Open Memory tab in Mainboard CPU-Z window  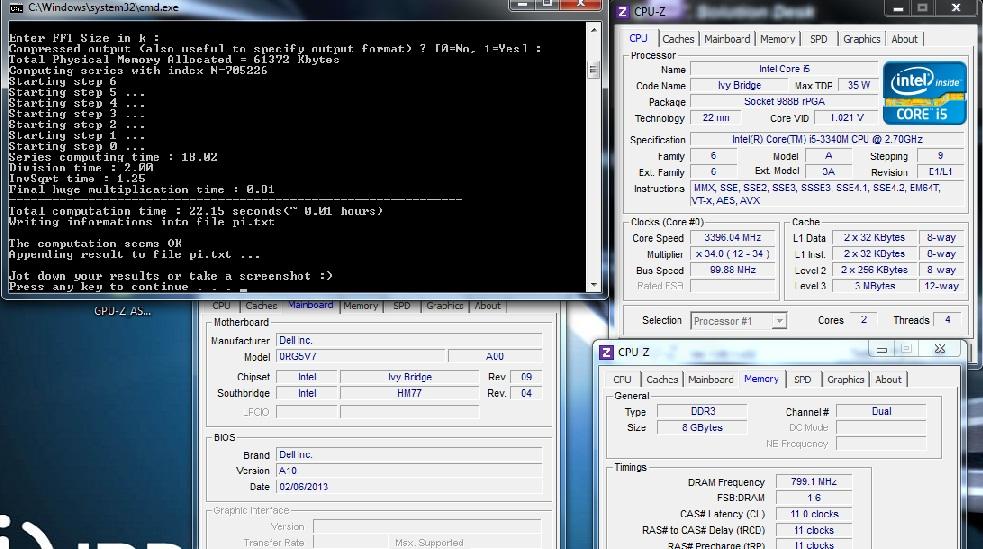coord(360,306)
